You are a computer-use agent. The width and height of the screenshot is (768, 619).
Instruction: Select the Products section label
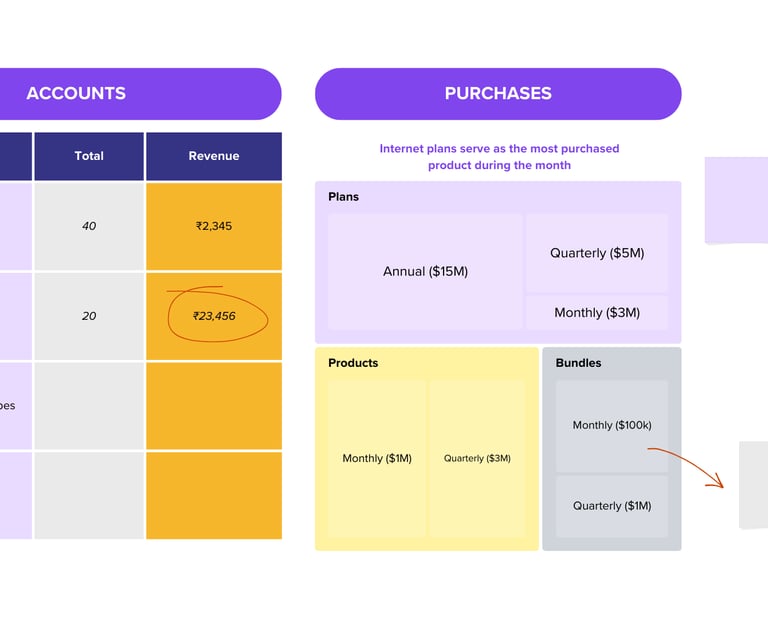click(x=353, y=363)
